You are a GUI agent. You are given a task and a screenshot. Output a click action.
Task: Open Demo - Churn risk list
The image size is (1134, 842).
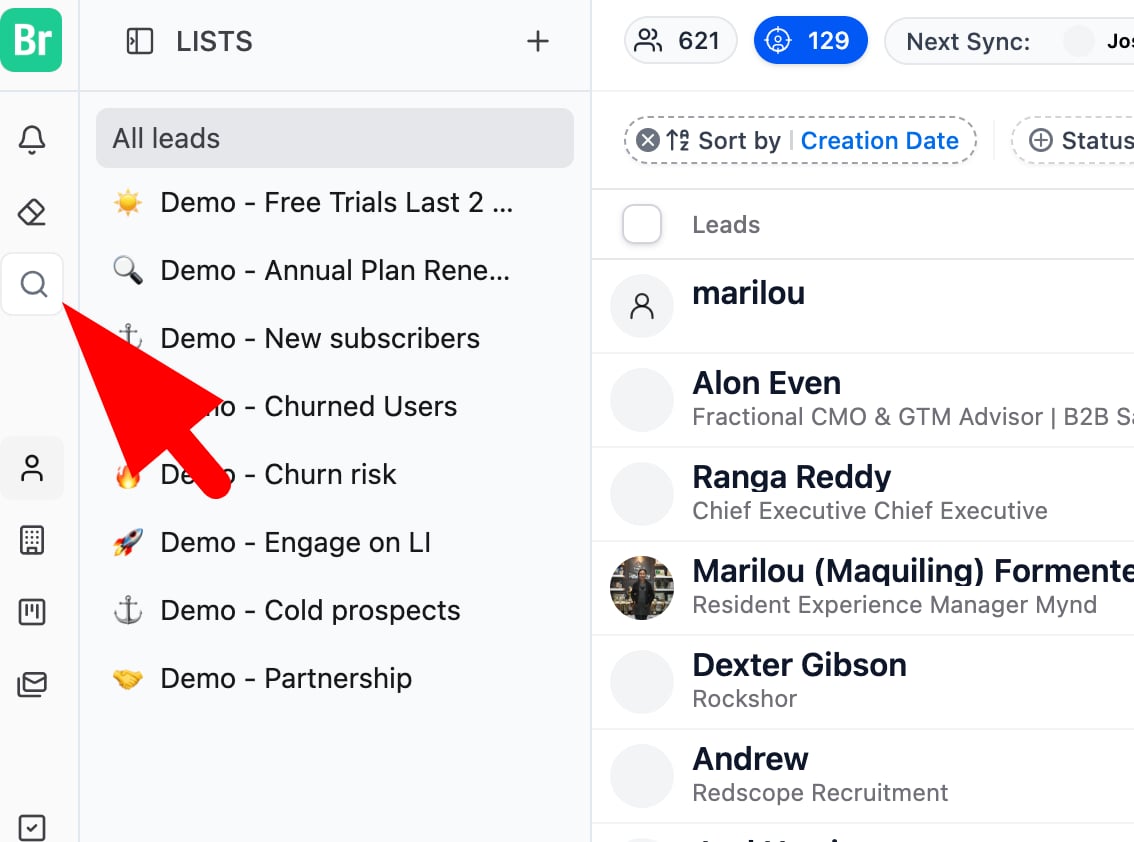[335, 475]
